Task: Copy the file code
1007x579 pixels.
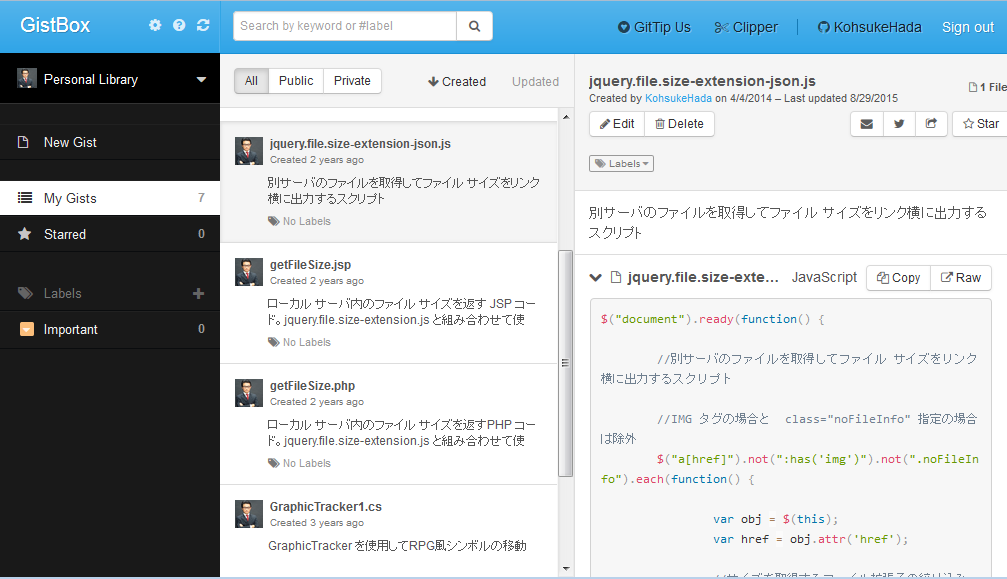Action: (898, 277)
